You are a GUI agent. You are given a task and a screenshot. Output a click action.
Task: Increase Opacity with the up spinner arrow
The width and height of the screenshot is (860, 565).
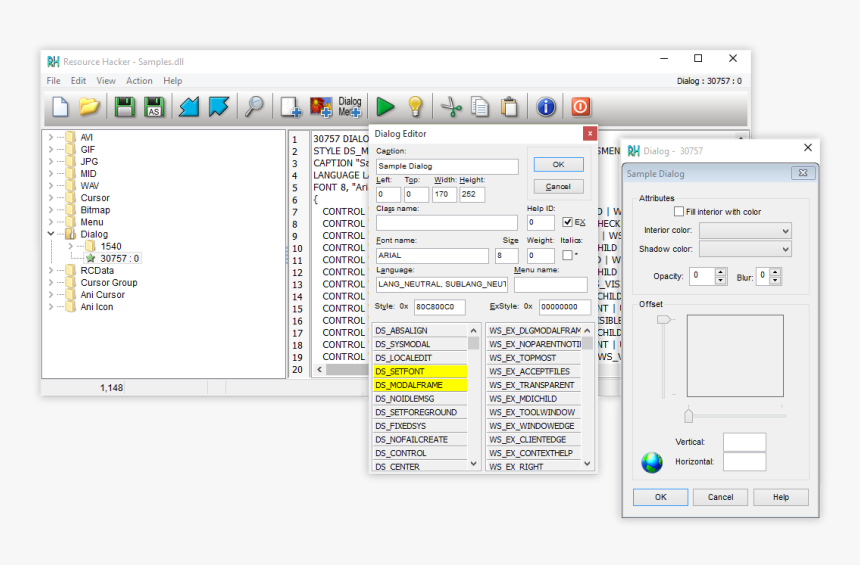click(721, 272)
